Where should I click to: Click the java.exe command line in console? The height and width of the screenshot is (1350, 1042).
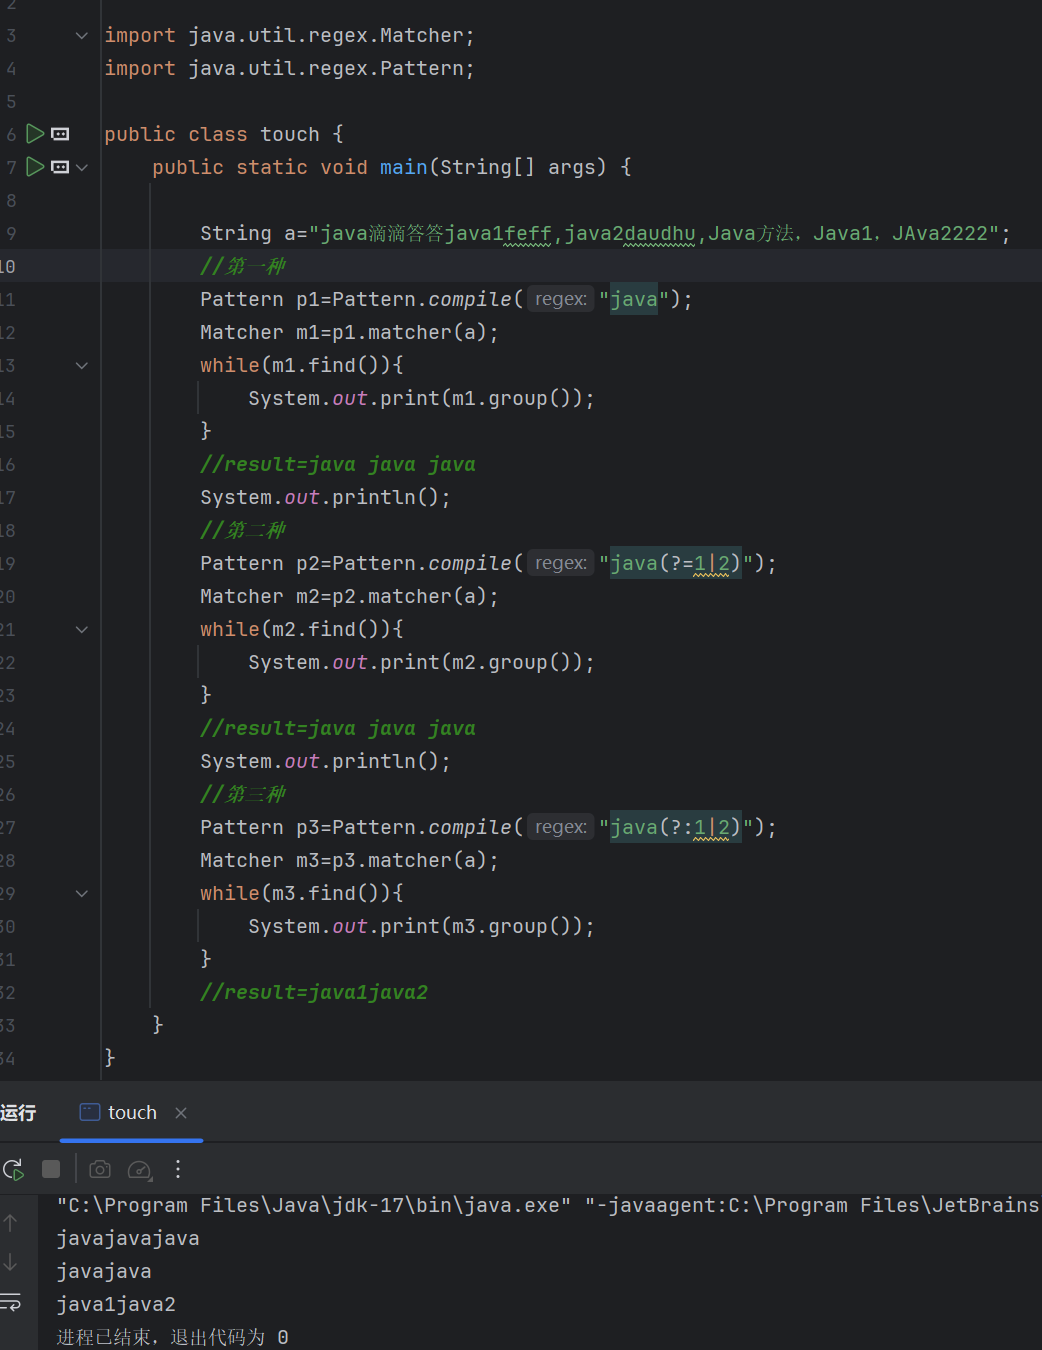pyautogui.click(x=548, y=1205)
